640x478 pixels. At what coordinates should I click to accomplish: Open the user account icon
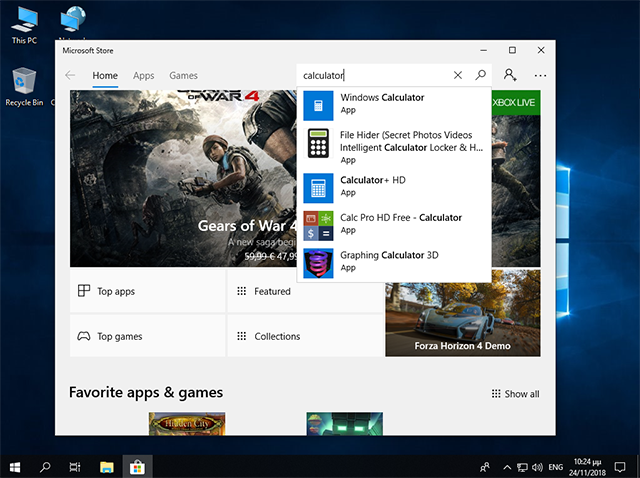[x=510, y=75]
